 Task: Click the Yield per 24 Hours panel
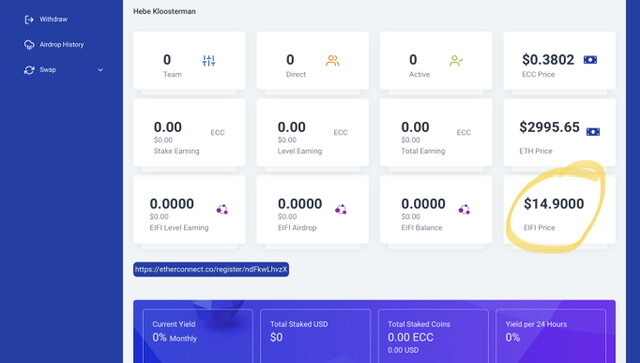click(551, 336)
